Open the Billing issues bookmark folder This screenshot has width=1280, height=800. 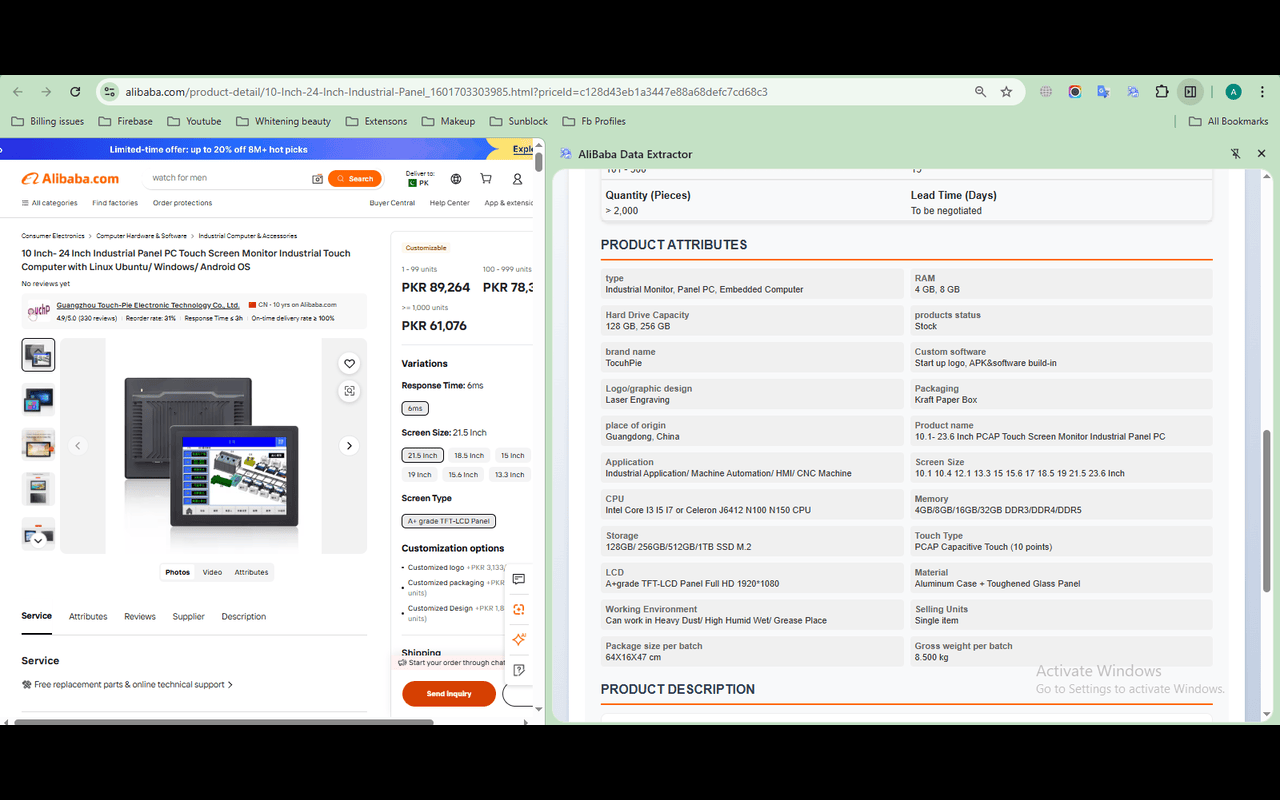[48, 121]
